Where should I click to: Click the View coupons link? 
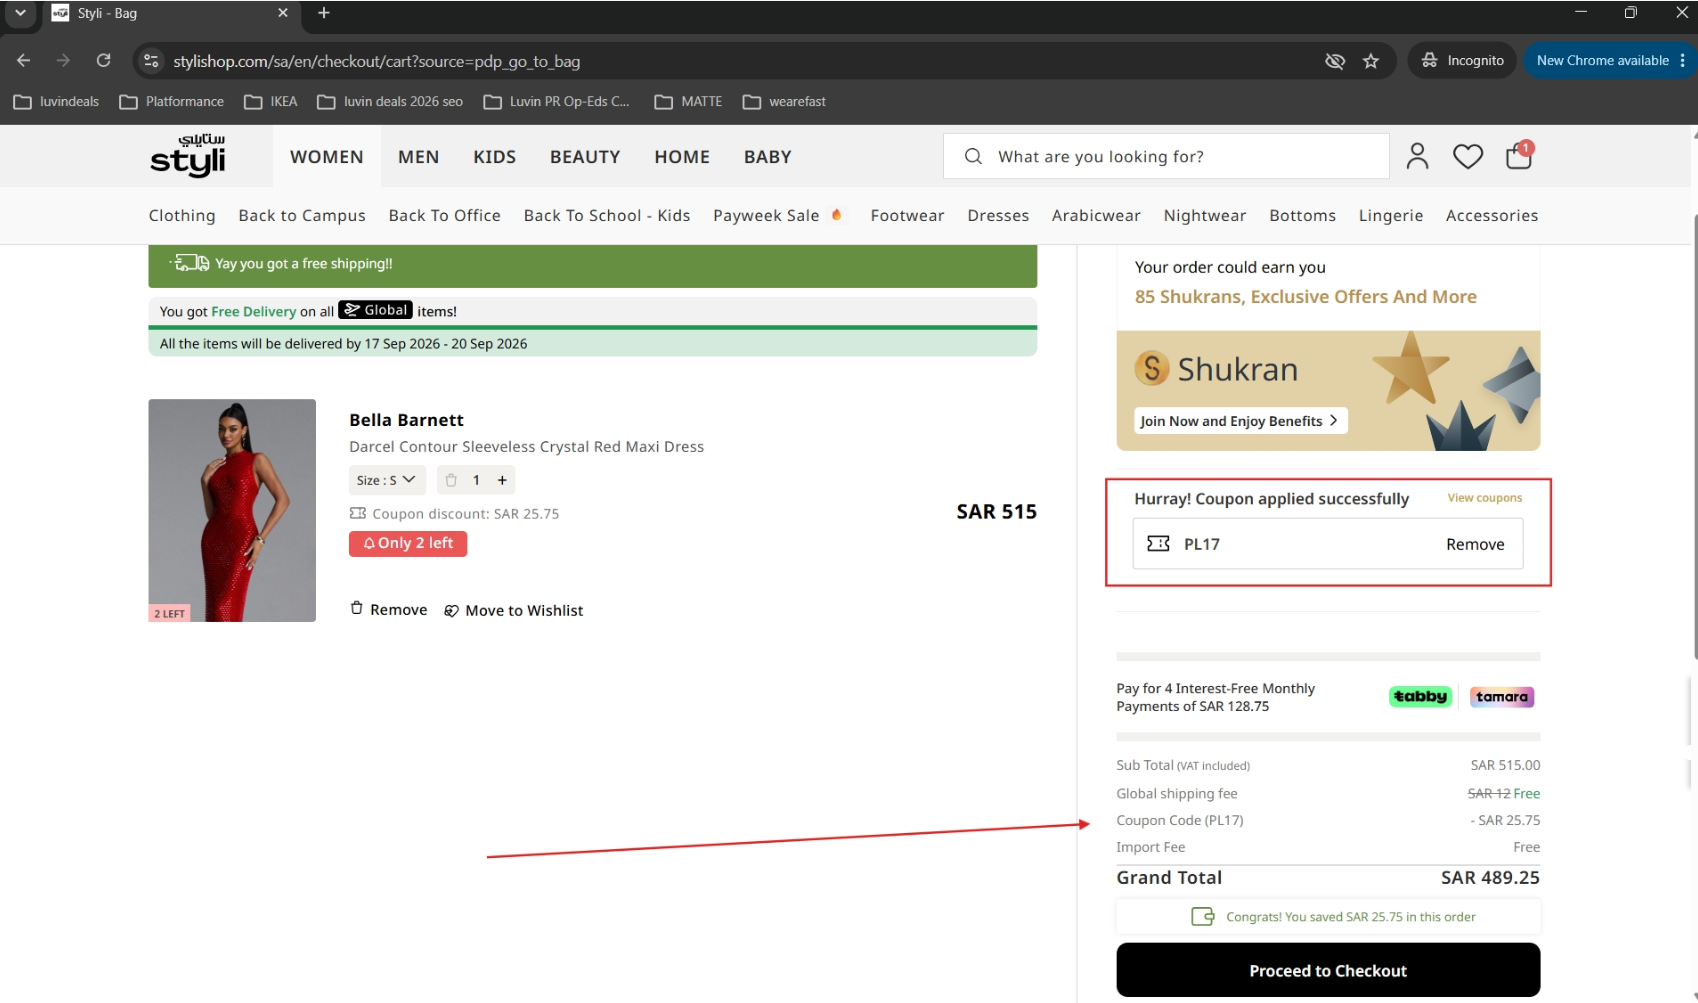(x=1485, y=498)
